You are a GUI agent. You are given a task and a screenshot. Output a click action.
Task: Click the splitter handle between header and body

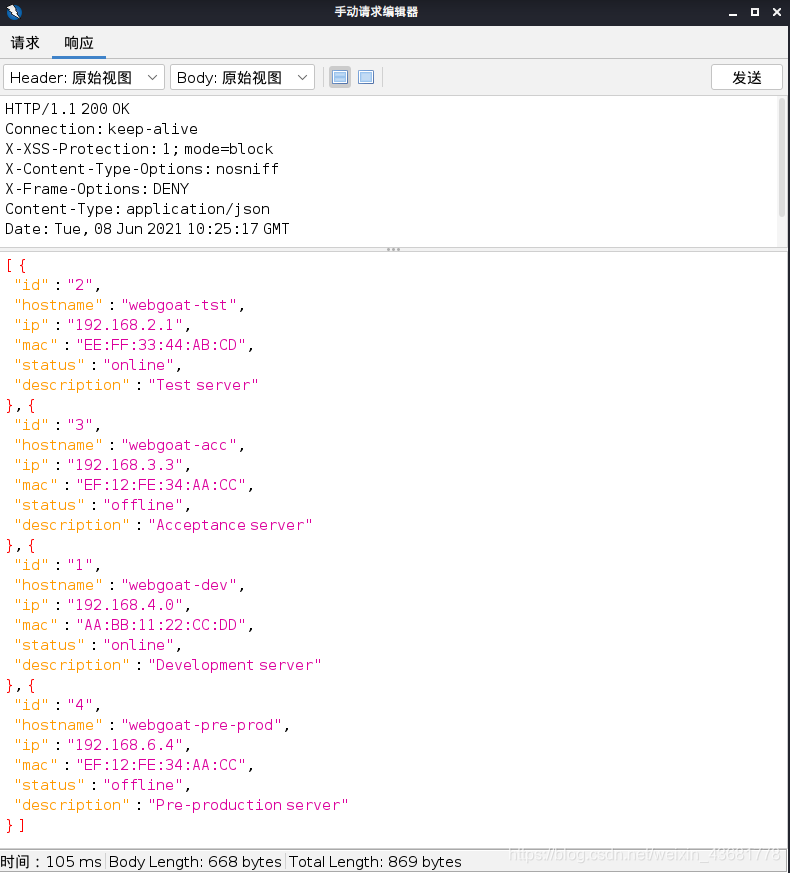[394, 249]
